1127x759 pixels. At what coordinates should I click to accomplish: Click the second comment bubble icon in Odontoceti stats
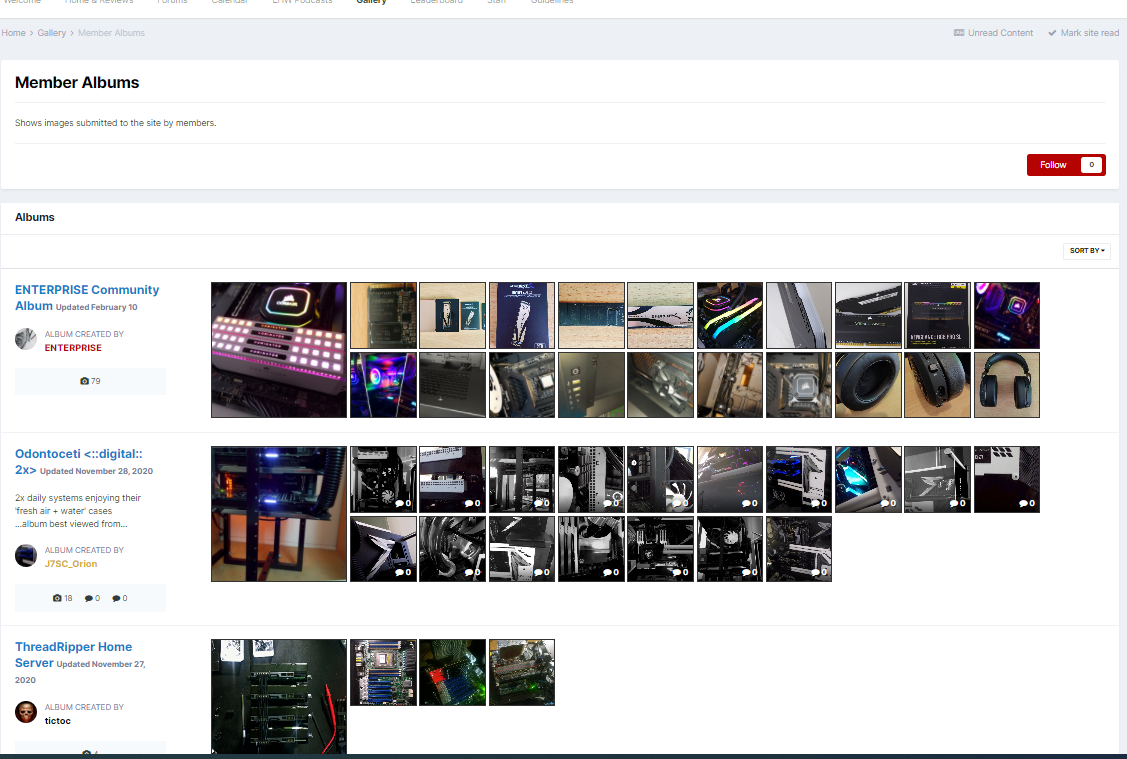[116, 598]
